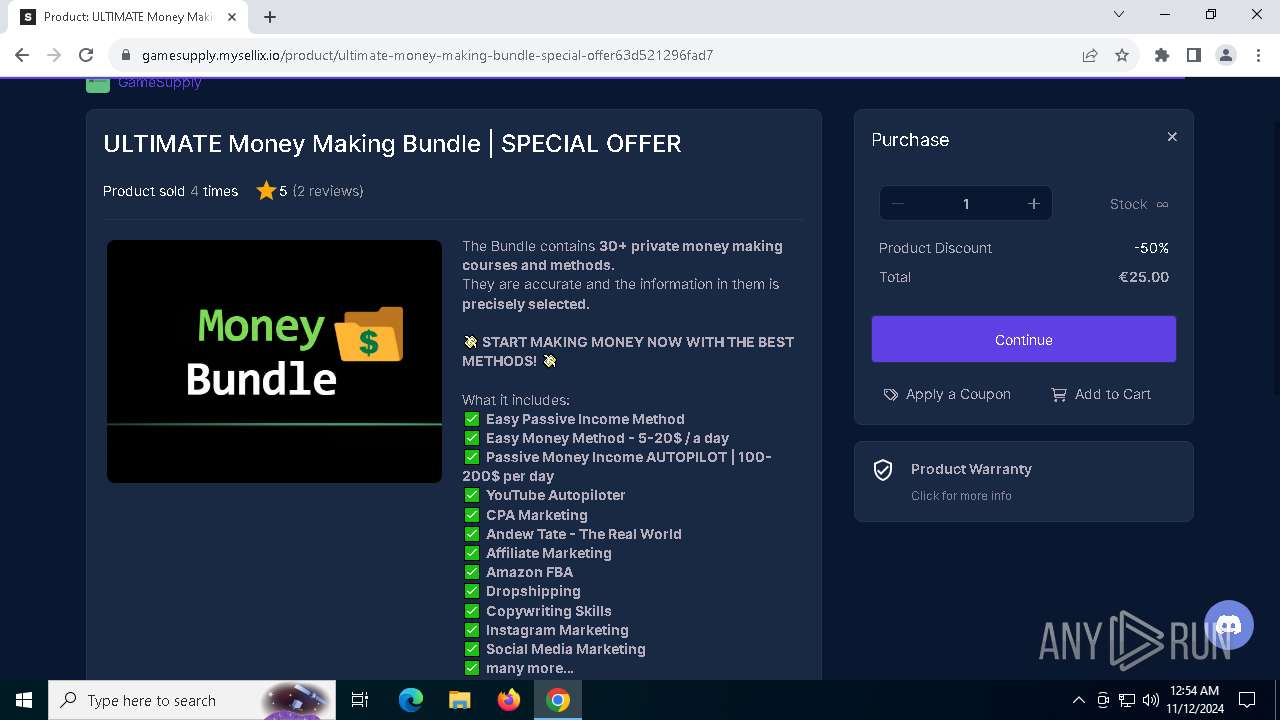The height and width of the screenshot is (720, 1280).
Task: Click the Amazon FBA list item
Action: pos(529,572)
